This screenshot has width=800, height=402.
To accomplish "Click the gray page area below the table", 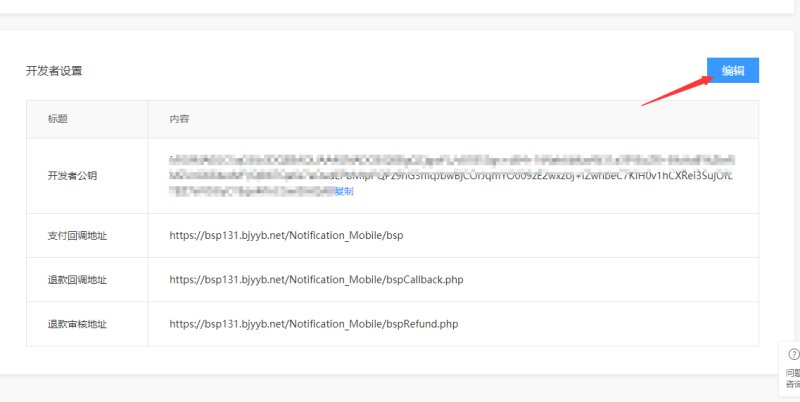I will pyautogui.click(x=400, y=388).
